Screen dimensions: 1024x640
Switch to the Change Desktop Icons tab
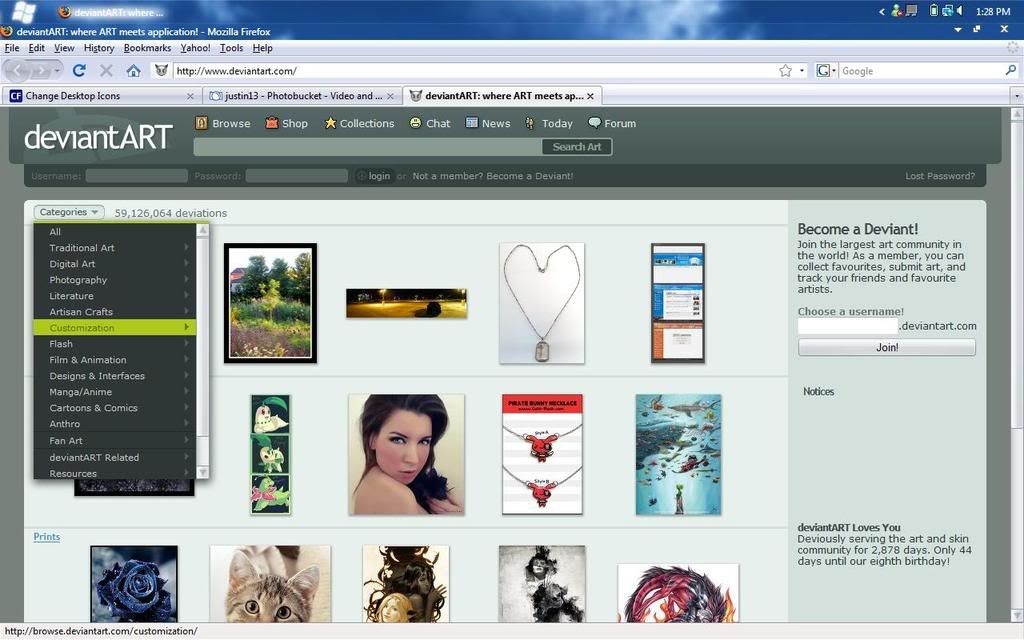point(101,96)
